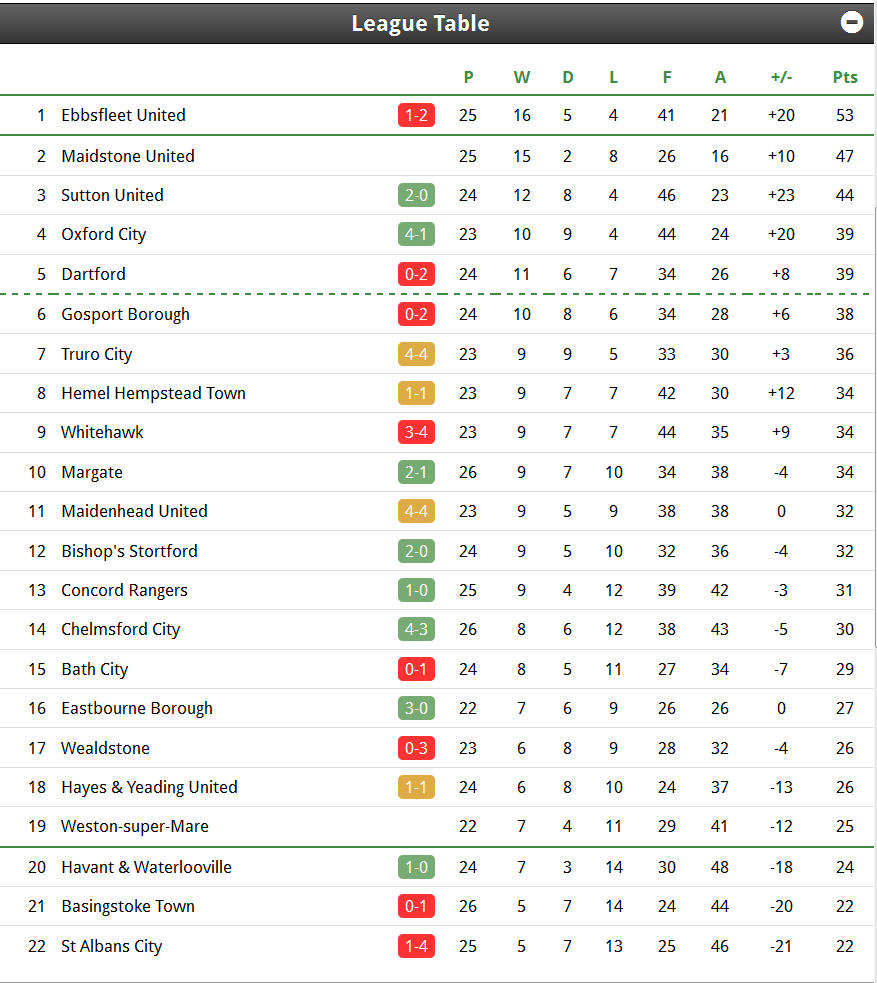Image resolution: width=877 pixels, height=983 pixels.
Task: Click Eastbourne Borough's green 3-0 result badge
Action: pos(416,708)
